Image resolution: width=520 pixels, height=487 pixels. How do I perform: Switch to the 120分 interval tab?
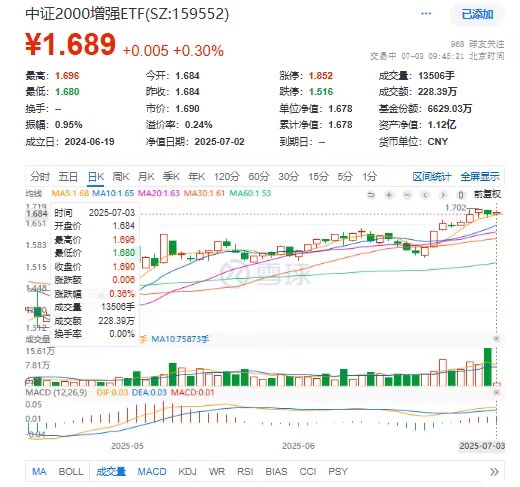[x=227, y=176]
